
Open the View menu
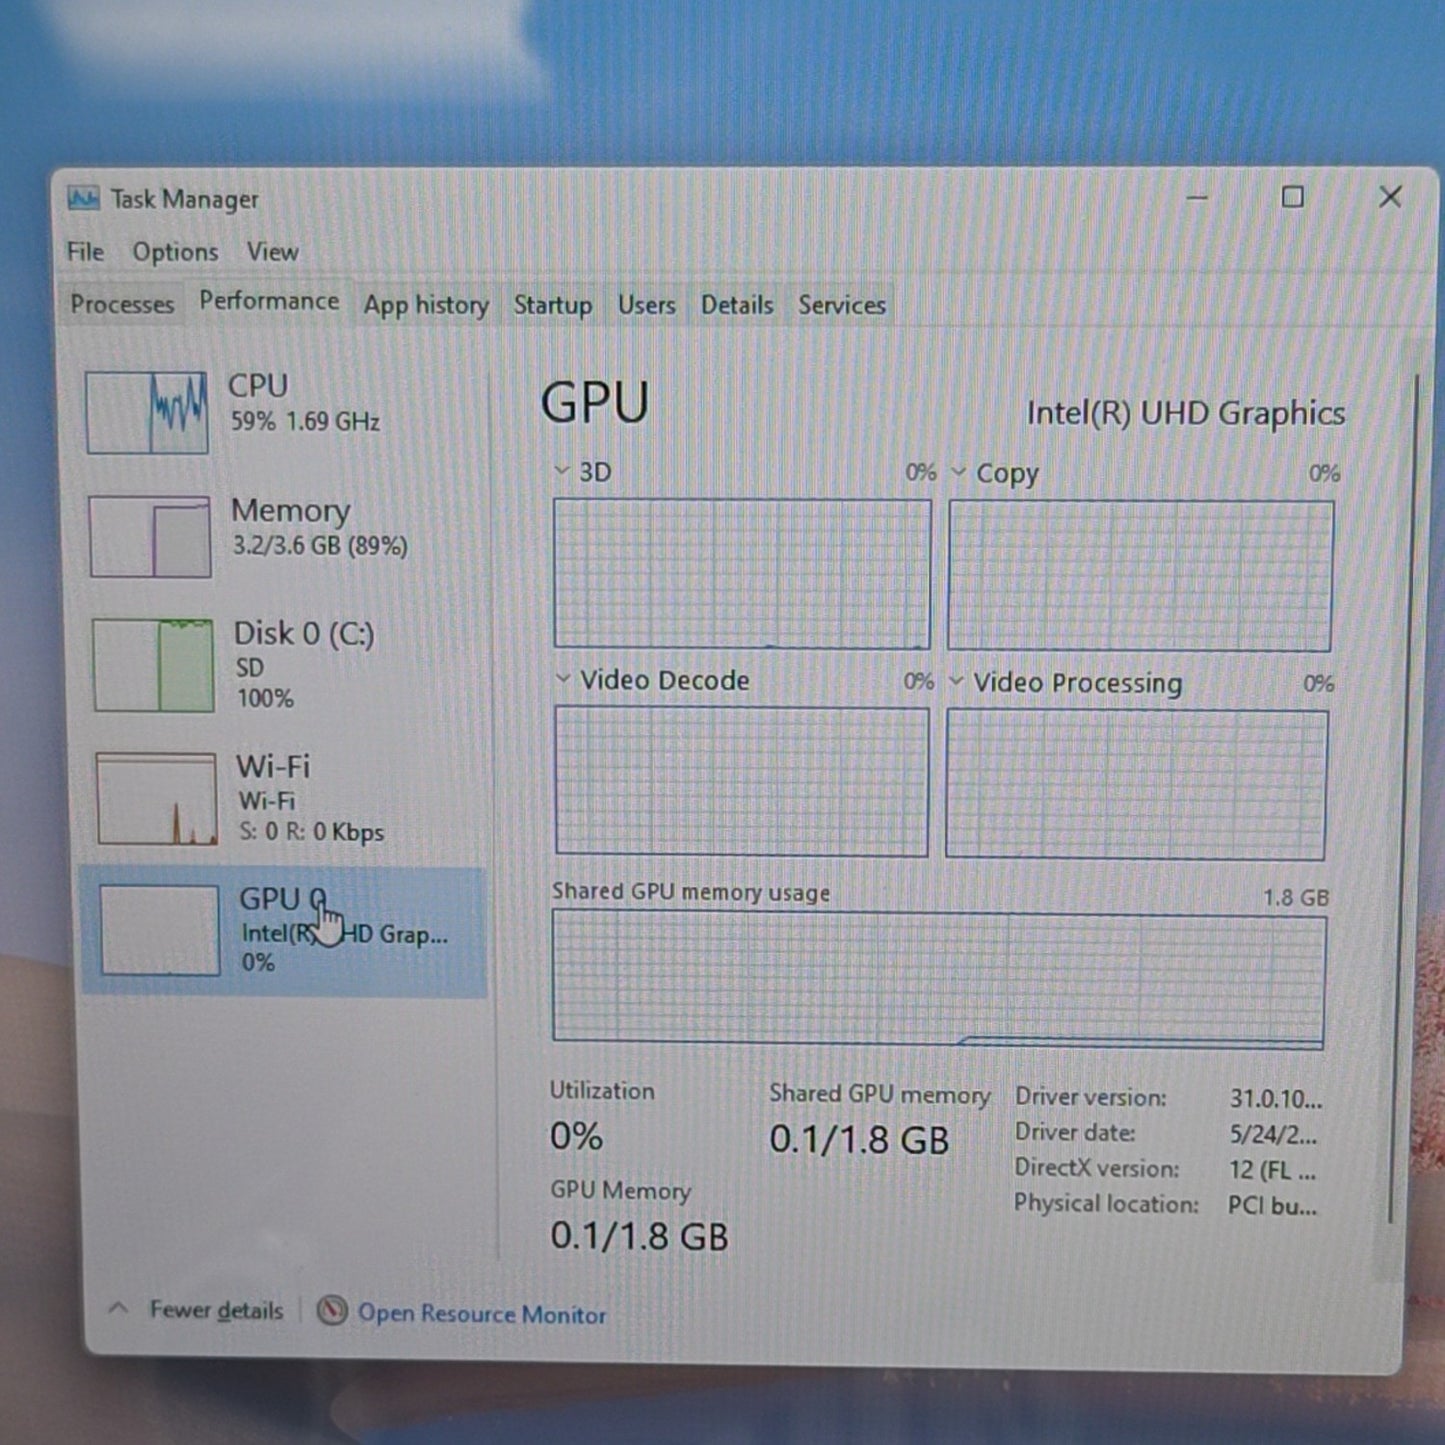coord(272,252)
